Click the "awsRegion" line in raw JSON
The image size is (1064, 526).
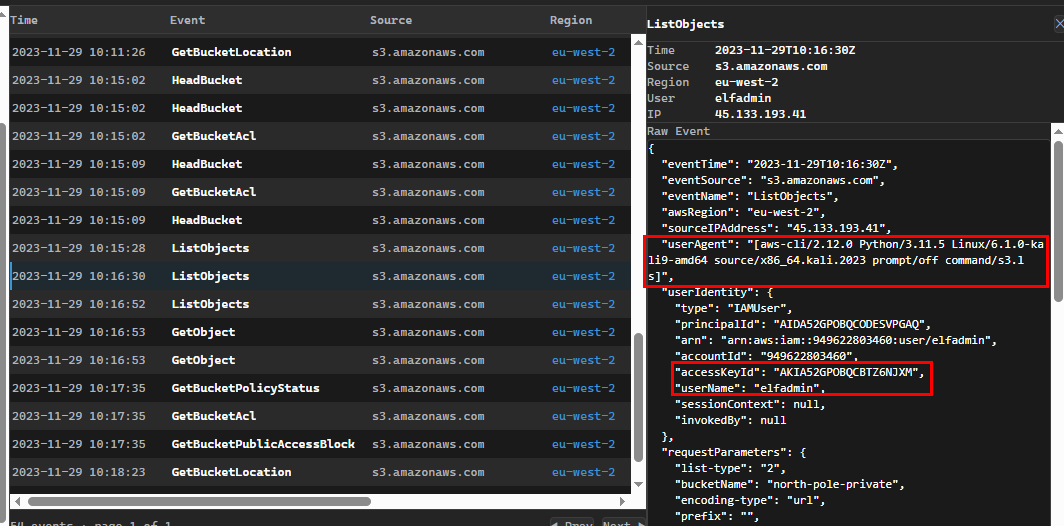(x=741, y=212)
